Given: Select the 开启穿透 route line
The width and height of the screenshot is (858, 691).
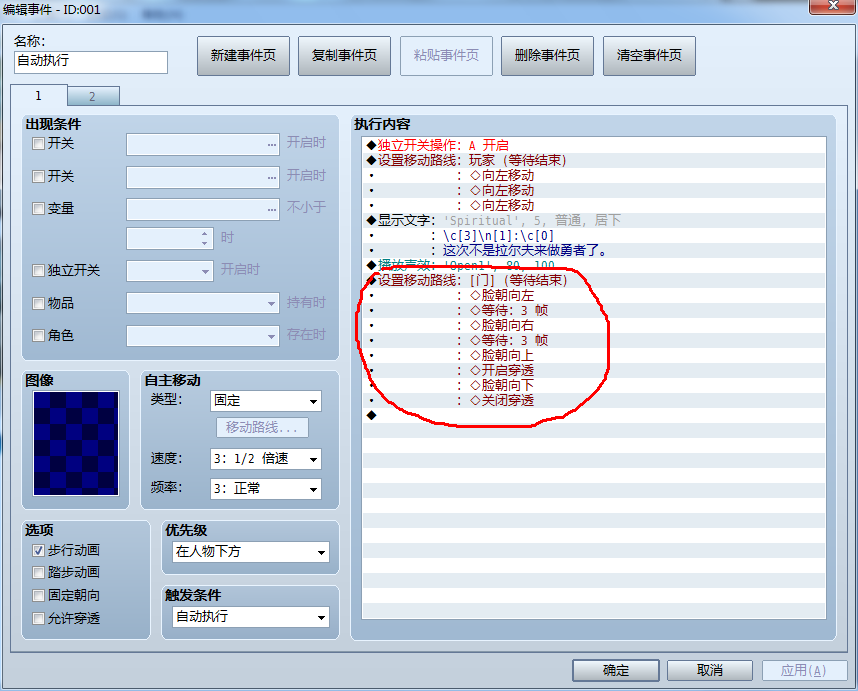Looking at the screenshot, I should point(594,370).
